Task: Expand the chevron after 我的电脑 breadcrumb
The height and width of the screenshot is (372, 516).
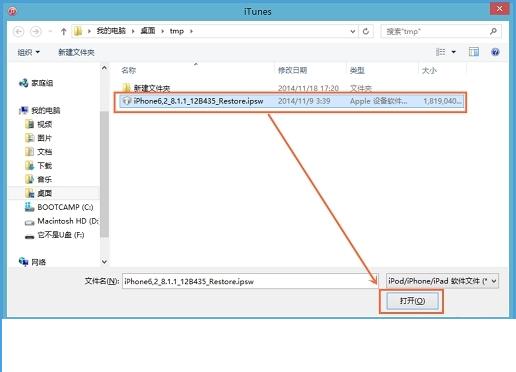Action: pos(133,31)
